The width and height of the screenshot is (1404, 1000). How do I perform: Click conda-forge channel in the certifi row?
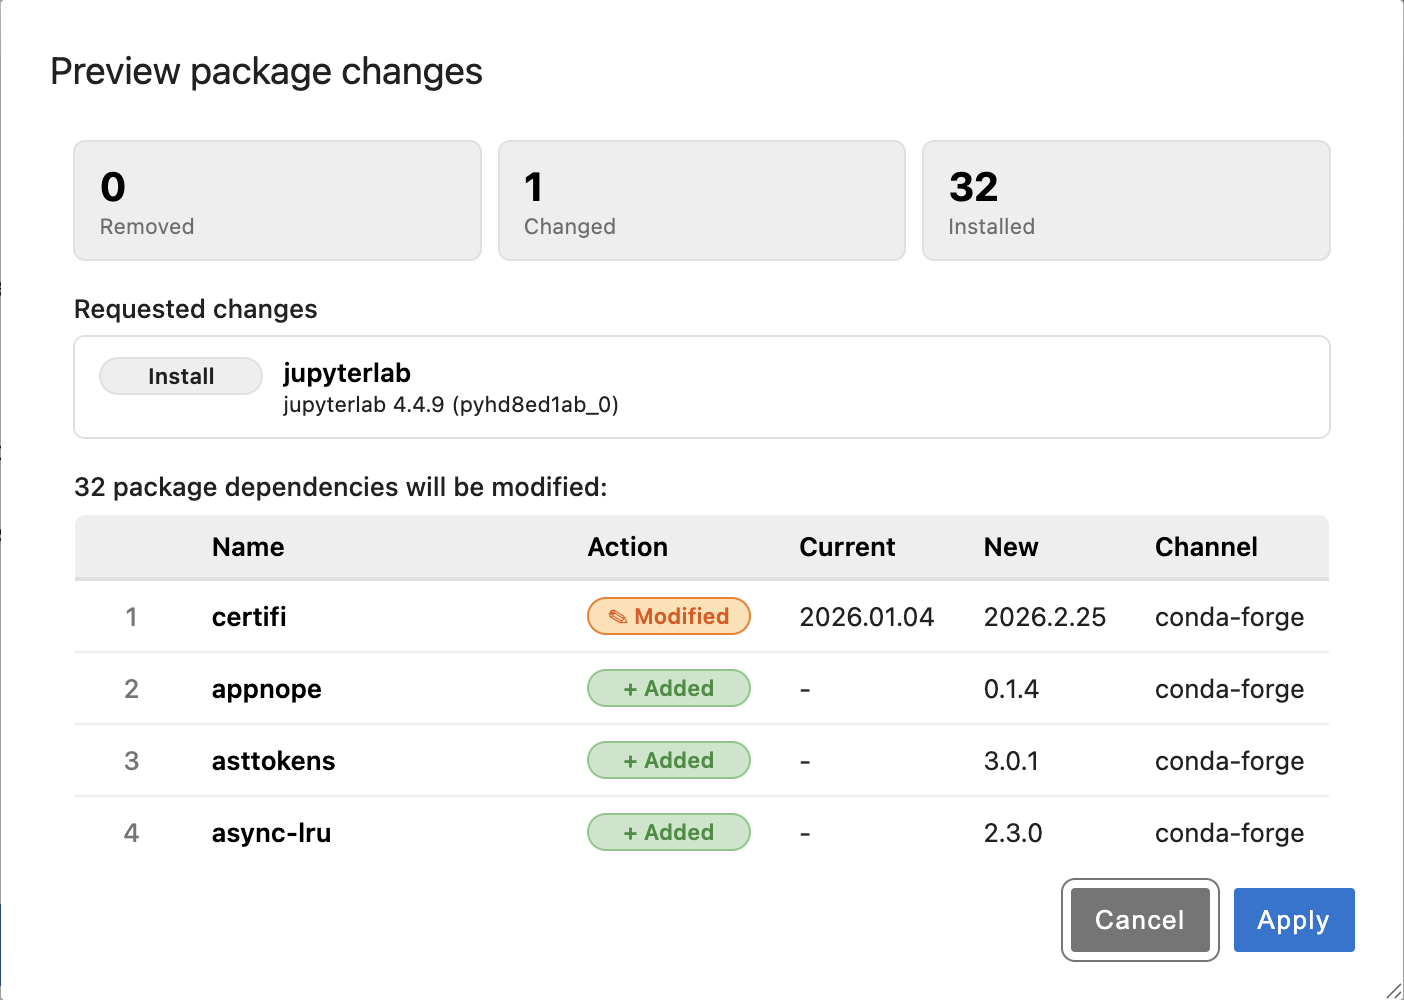[1229, 617]
